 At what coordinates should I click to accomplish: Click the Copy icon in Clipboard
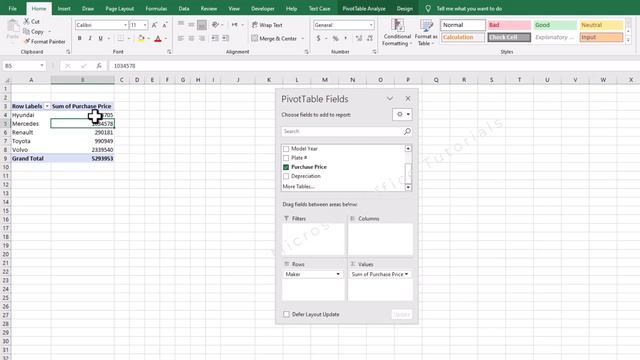pos(27,31)
